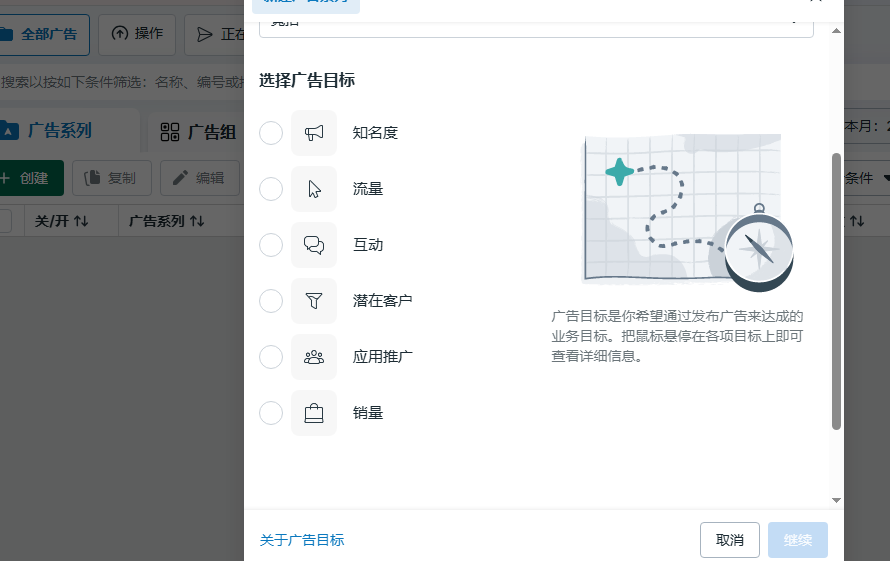Click the 广告系列 folder icon

(9, 130)
